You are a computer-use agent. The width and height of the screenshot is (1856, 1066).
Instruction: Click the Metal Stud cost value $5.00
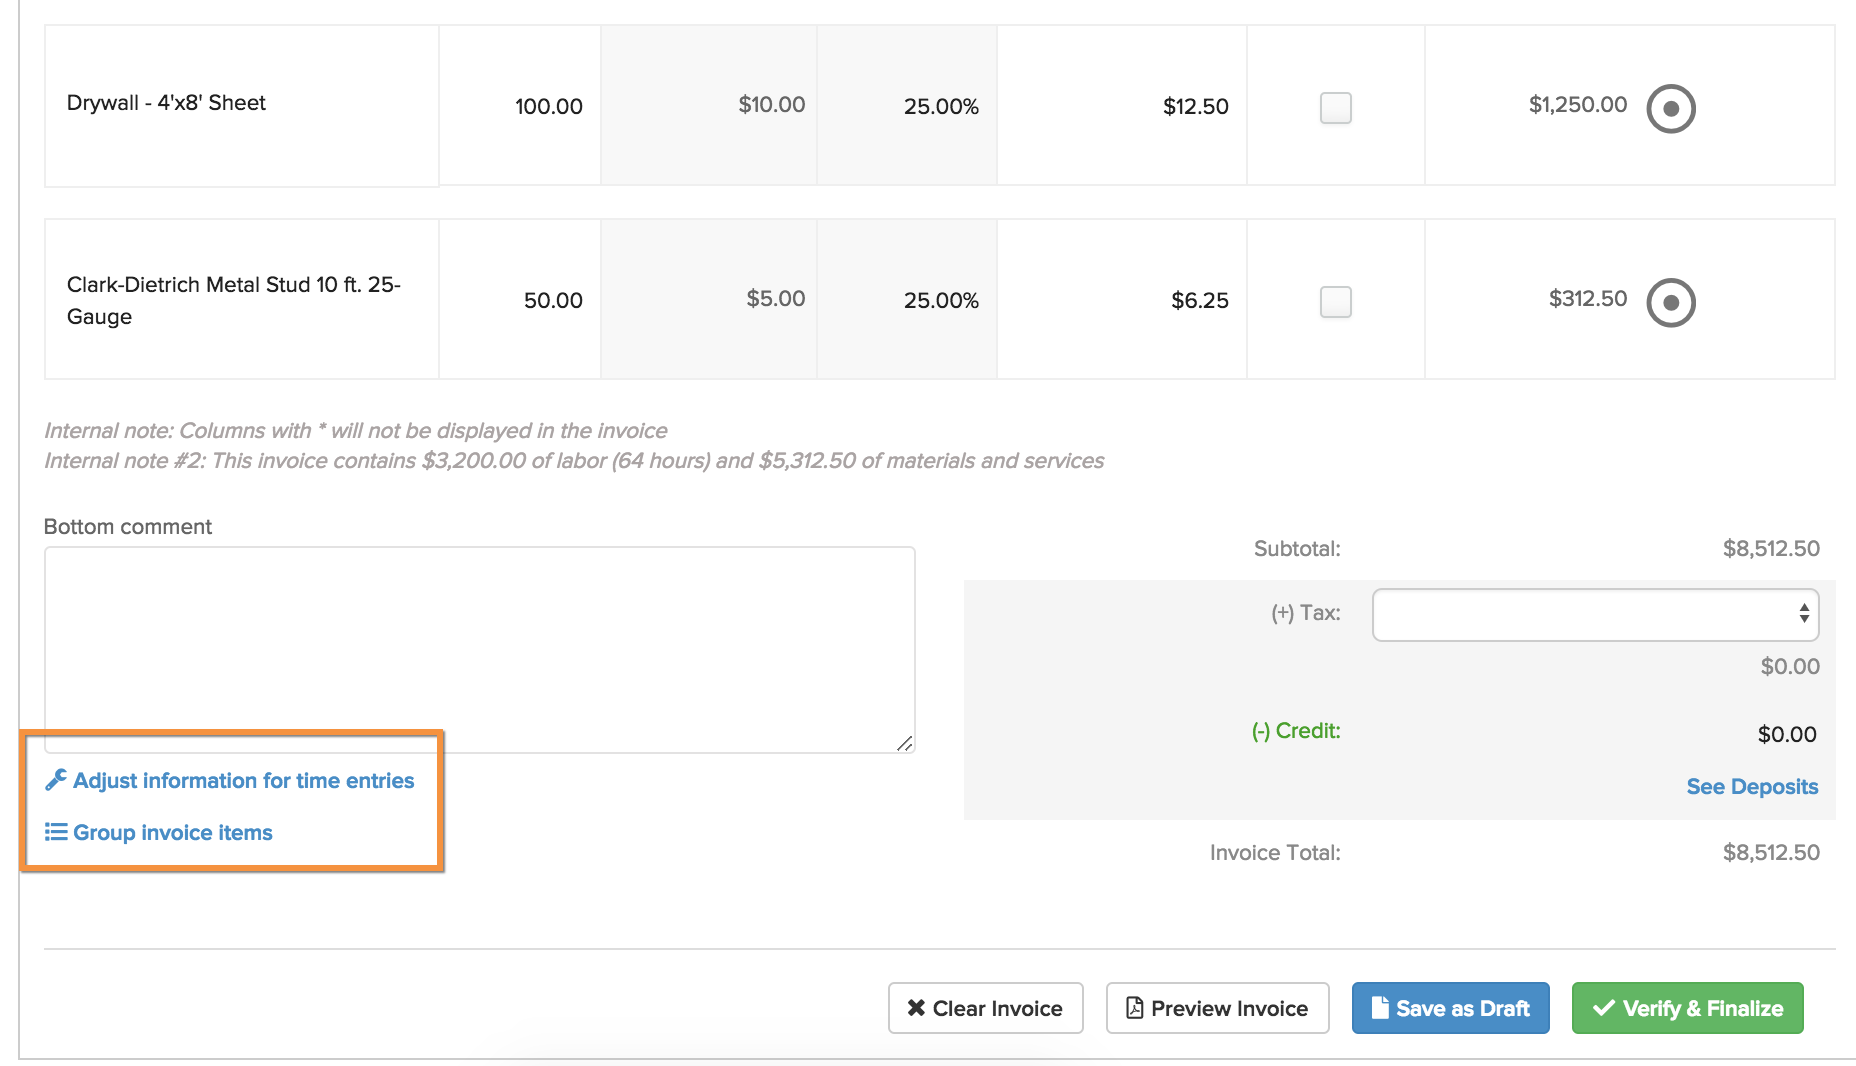coord(775,298)
